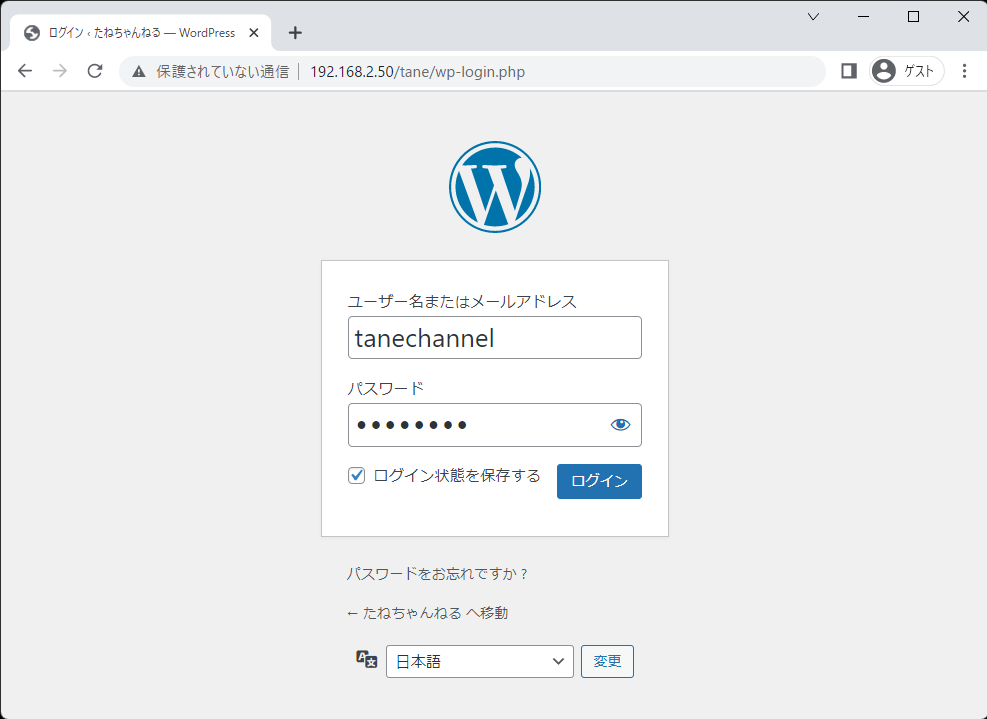Viewport: 987px width, 719px height.
Task: Click the language translate icon
Action: 366,659
